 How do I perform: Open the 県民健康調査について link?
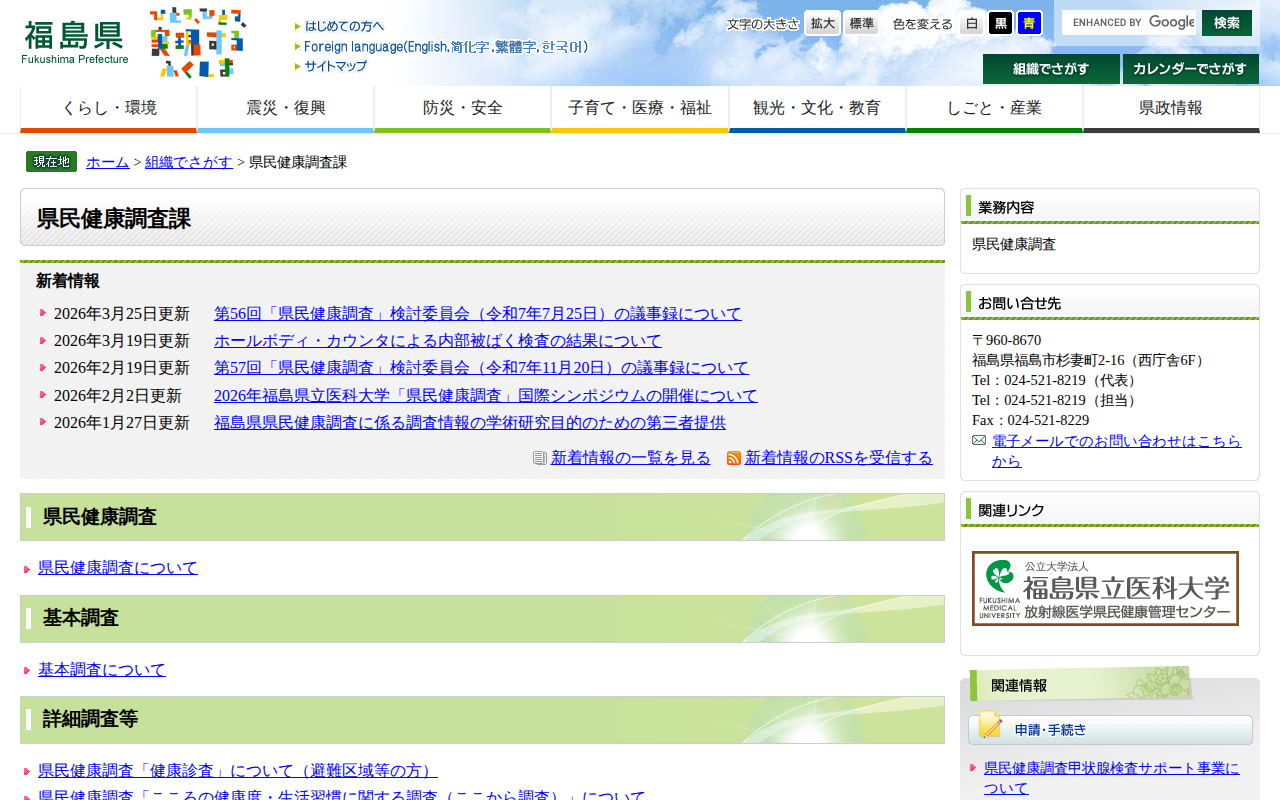117,567
